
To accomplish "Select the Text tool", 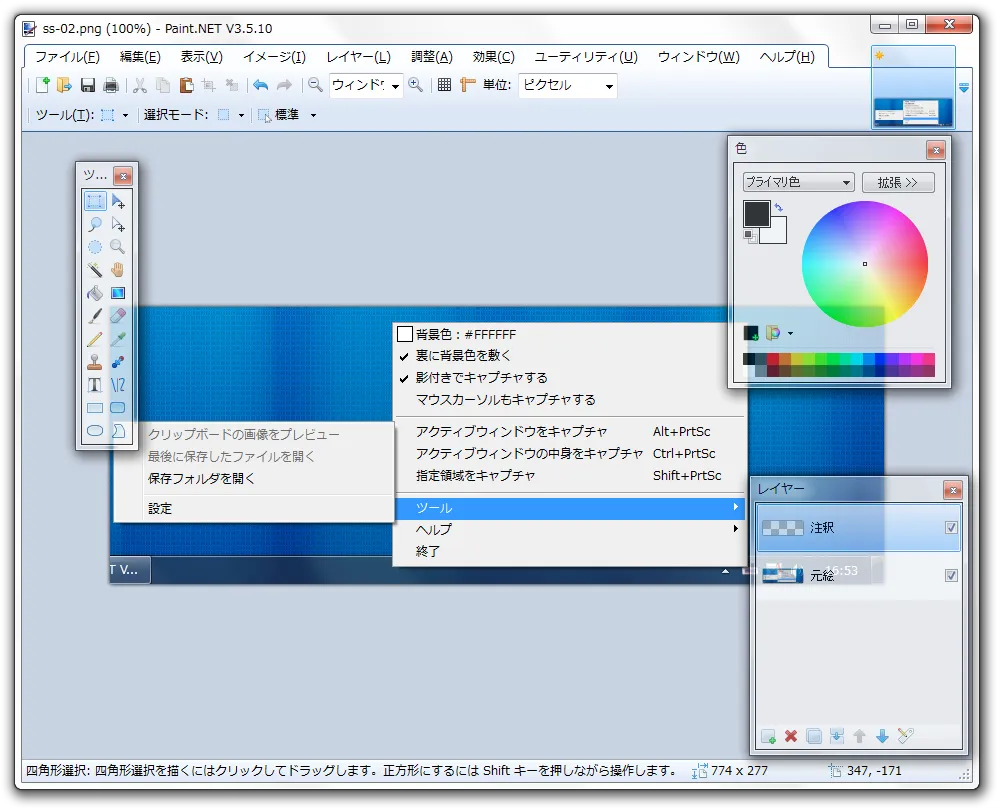I will [x=94, y=384].
